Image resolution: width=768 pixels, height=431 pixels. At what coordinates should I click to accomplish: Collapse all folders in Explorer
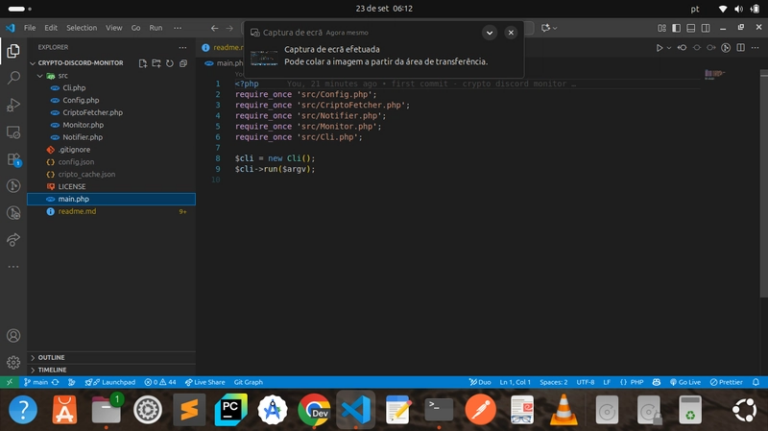click(x=184, y=63)
